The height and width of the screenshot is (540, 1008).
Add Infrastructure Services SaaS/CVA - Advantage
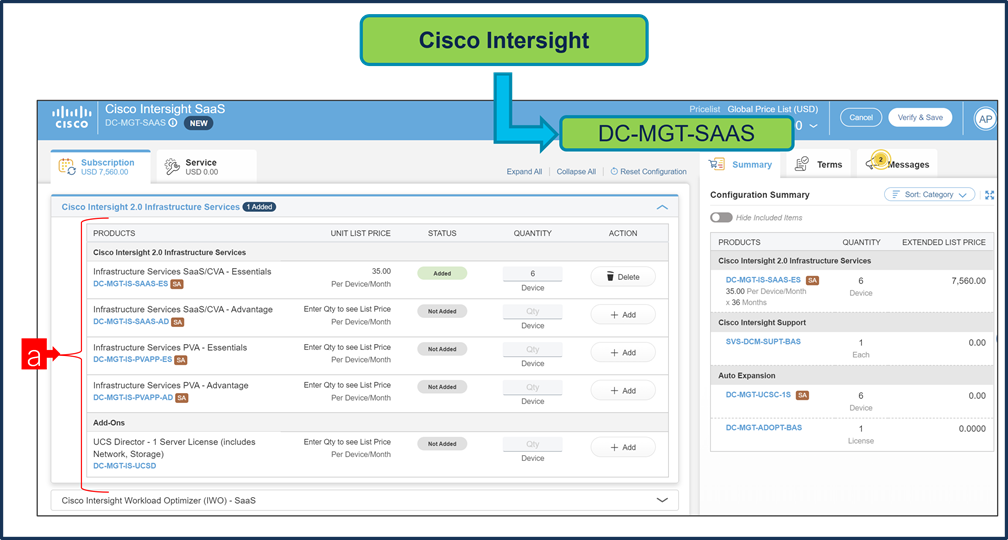point(623,315)
